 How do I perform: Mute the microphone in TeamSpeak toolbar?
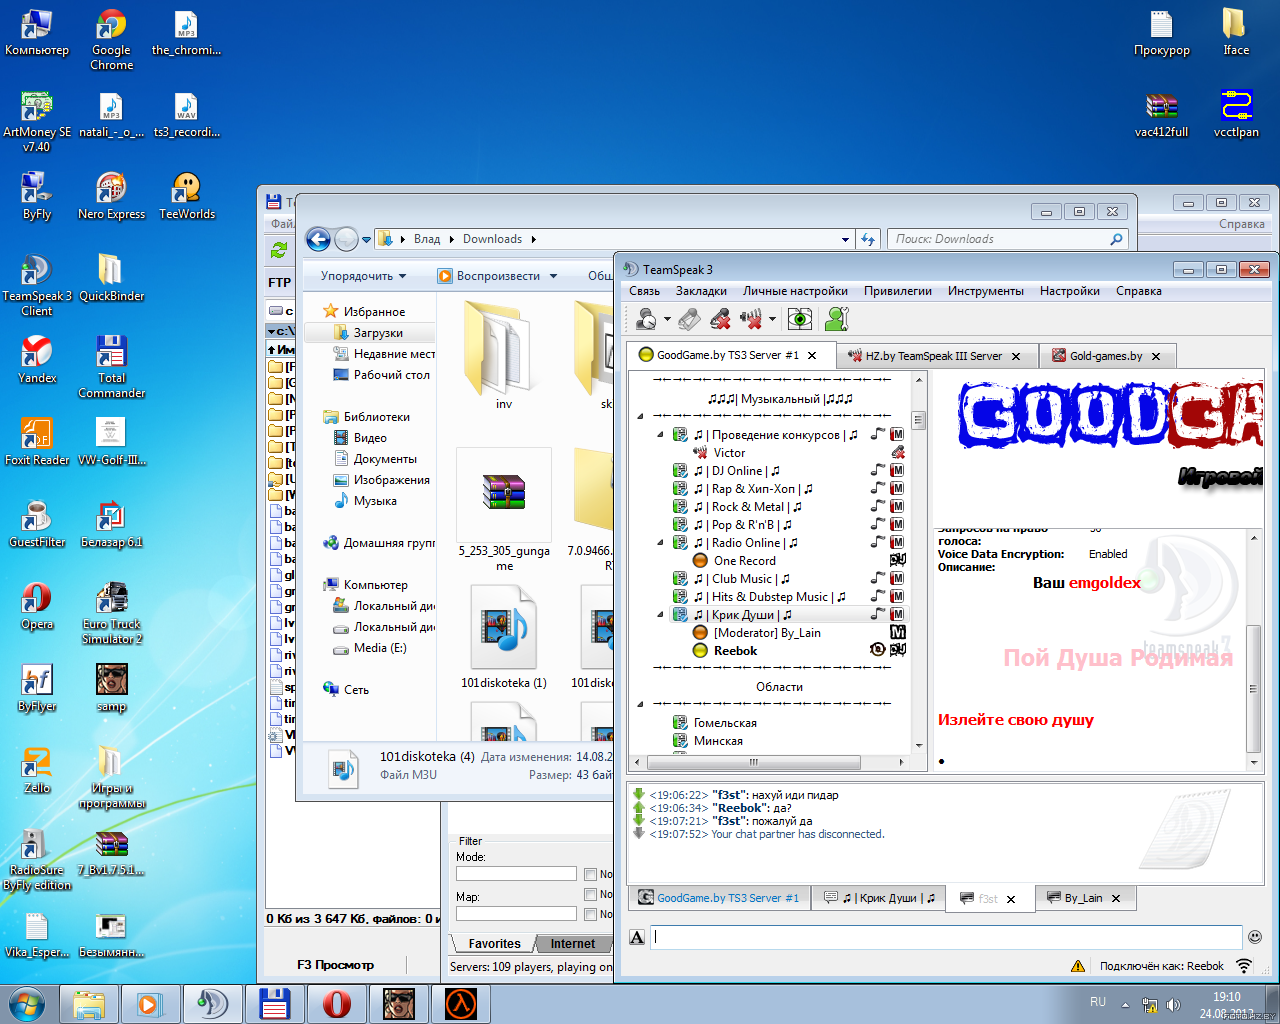(x=720, y=319)
